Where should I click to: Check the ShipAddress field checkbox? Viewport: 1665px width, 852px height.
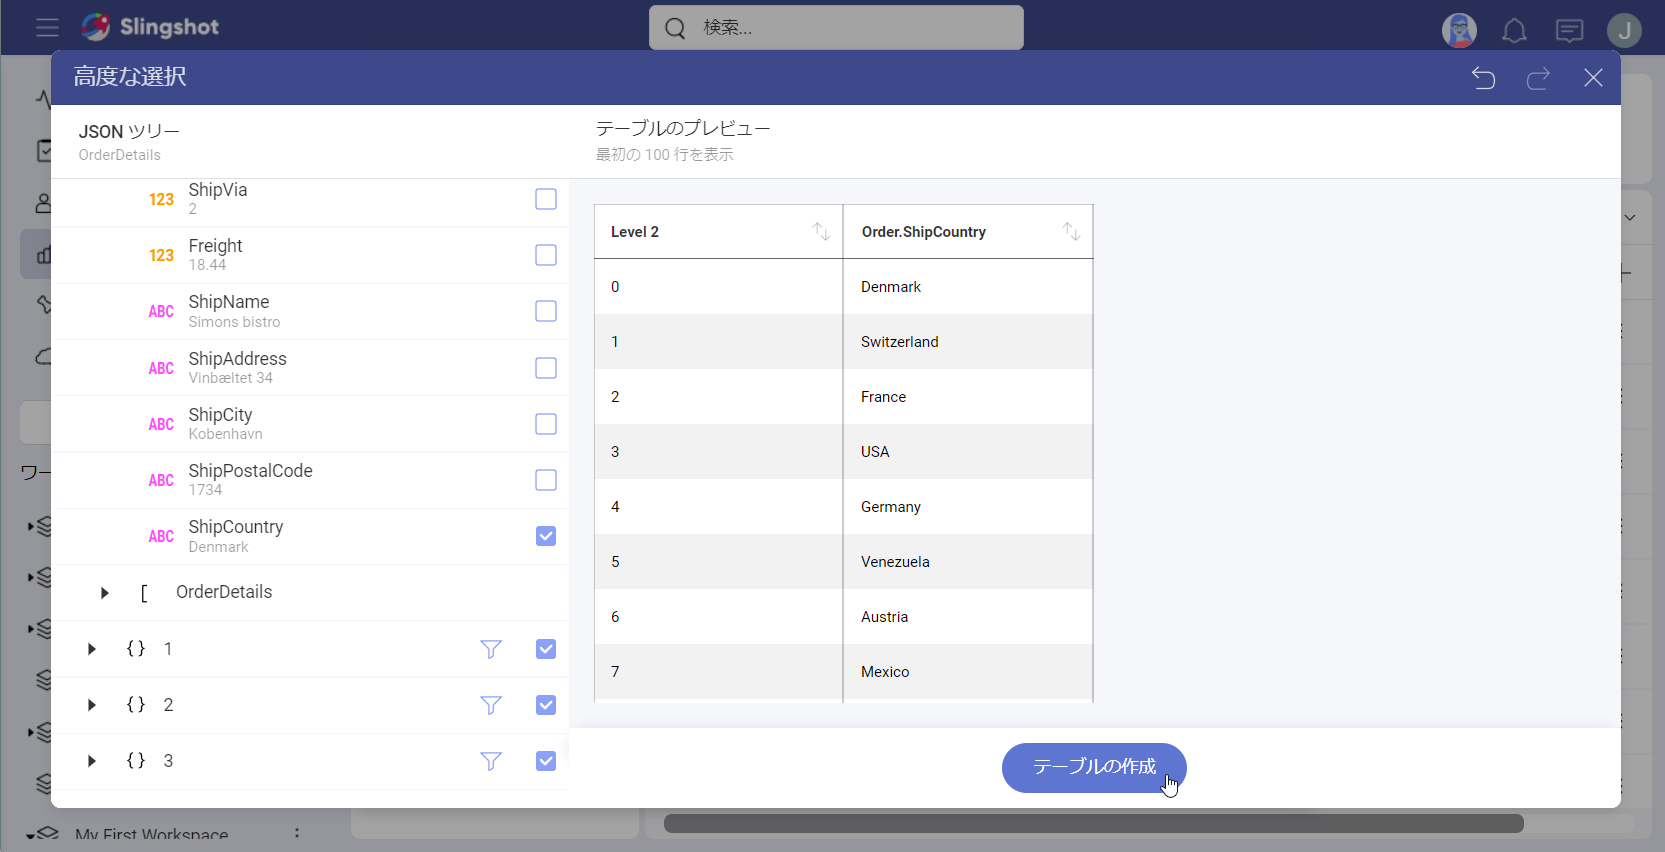coord(546,368)
